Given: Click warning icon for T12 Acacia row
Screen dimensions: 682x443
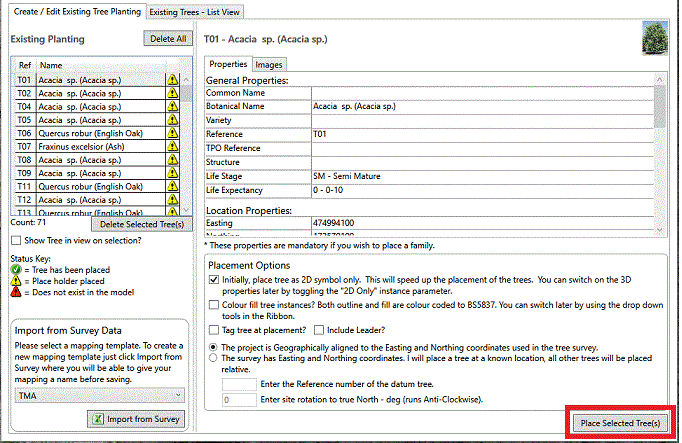Looking at the screenshot, I should coord(172,200).
